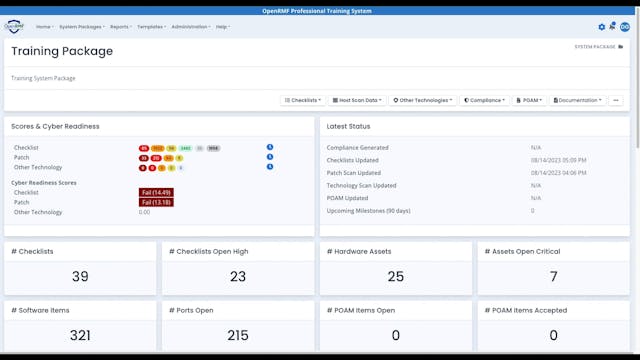The width and height of the screenshot is (640, 360).
Task: Click the folder icon beside System Package
Action: coord(620,47)
